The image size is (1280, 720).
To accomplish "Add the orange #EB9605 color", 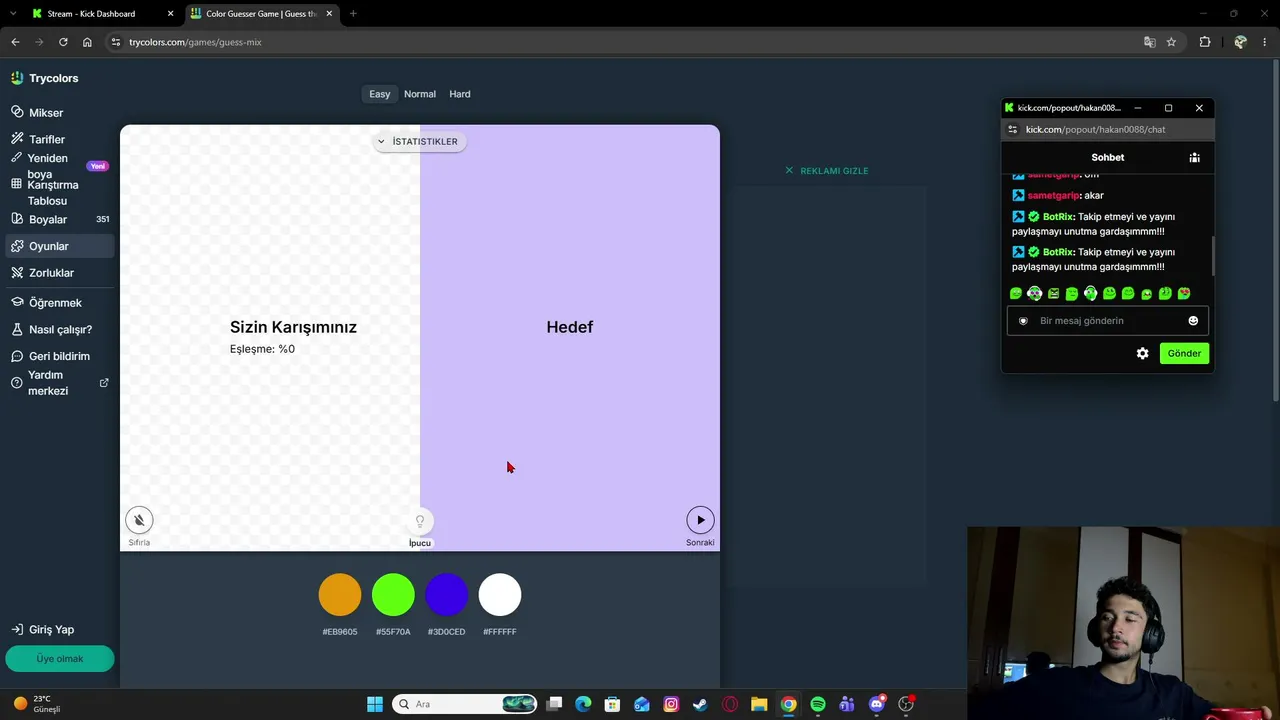I will tap(340, 595).
